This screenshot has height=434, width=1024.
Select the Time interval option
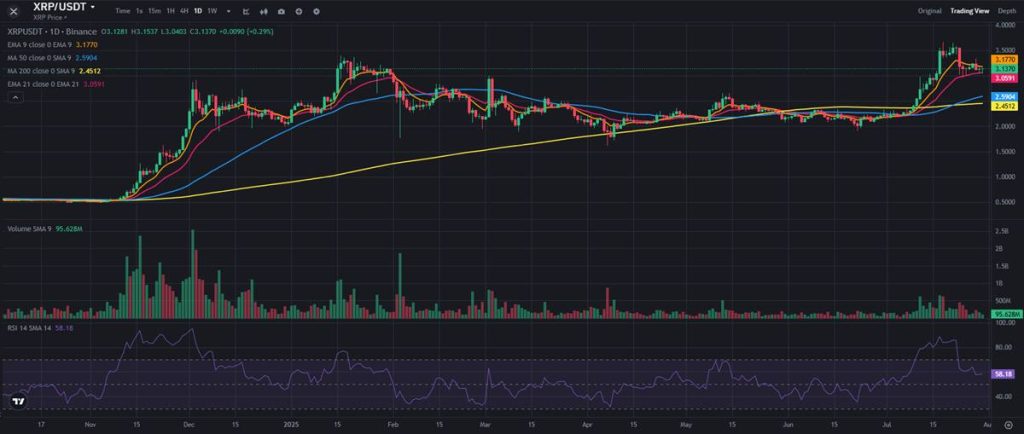pyautogui.click(x=122, y=11)
